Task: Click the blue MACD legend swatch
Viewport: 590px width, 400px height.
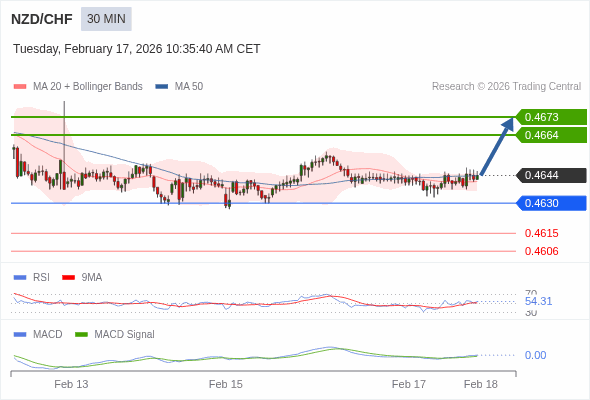Action: pos(20,335)
